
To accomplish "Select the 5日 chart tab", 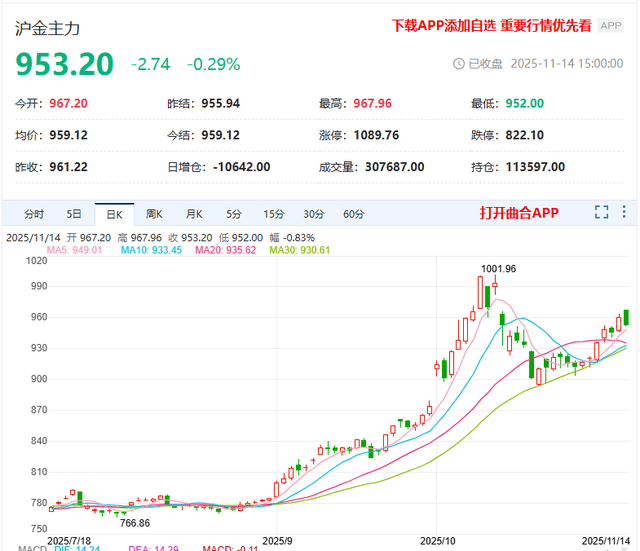I will [x=74, y=213].
